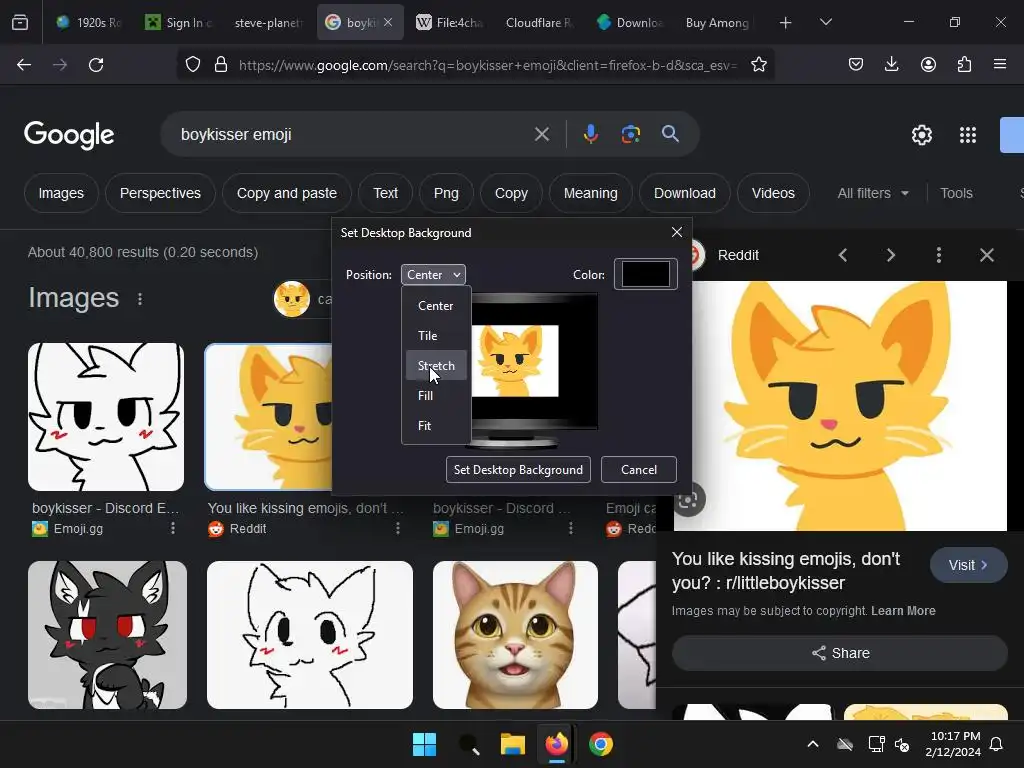The height and width of the screenshot is (768, 1024).
Task: Switch to the Buy Among tab
Action: click(x=716, y=23)
